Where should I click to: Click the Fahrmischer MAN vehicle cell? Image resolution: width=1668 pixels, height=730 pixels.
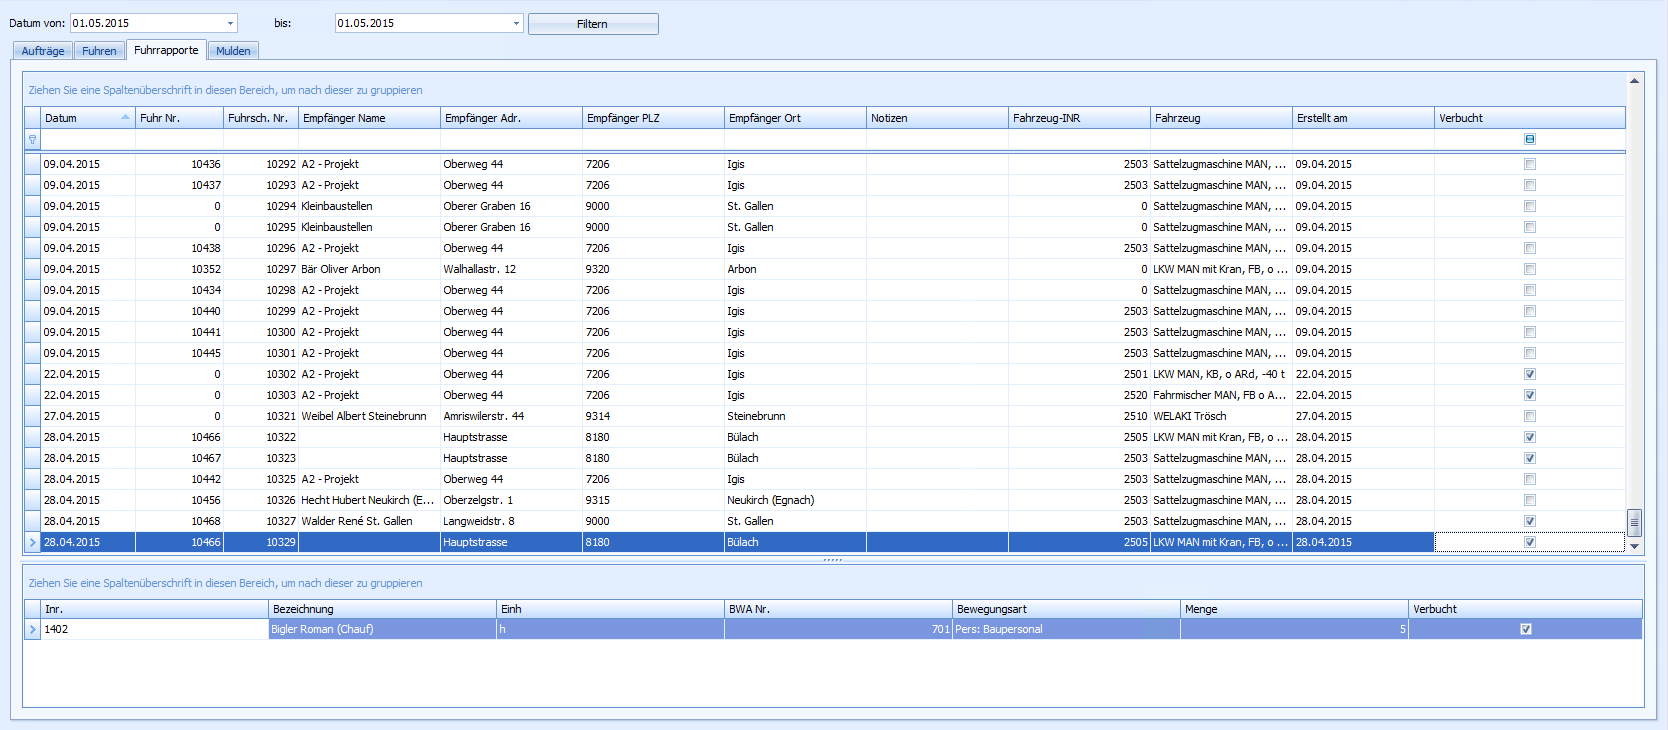(1219, 395)
